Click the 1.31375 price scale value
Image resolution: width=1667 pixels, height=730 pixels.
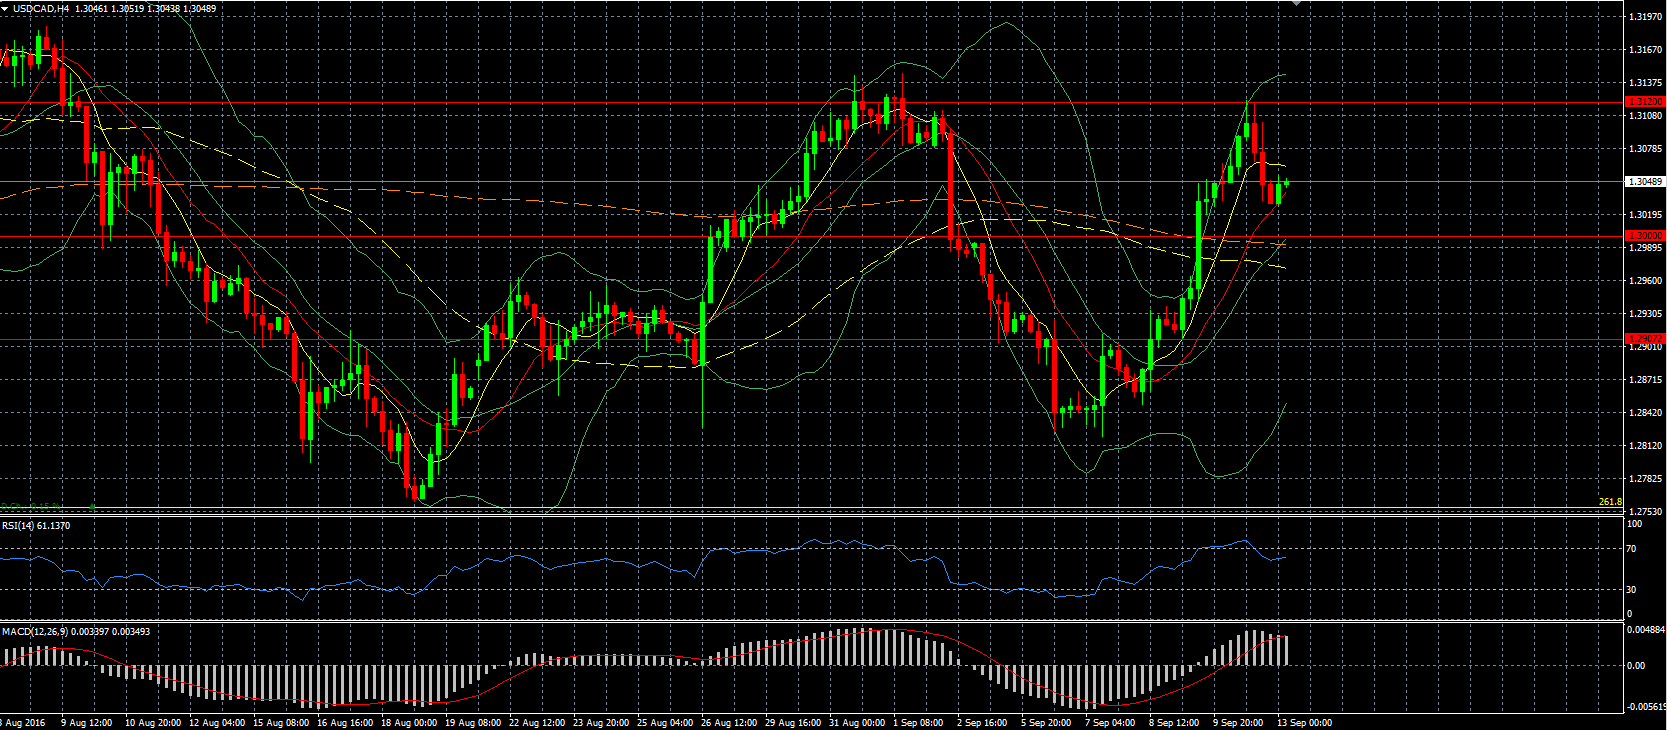pos(1645,83)
